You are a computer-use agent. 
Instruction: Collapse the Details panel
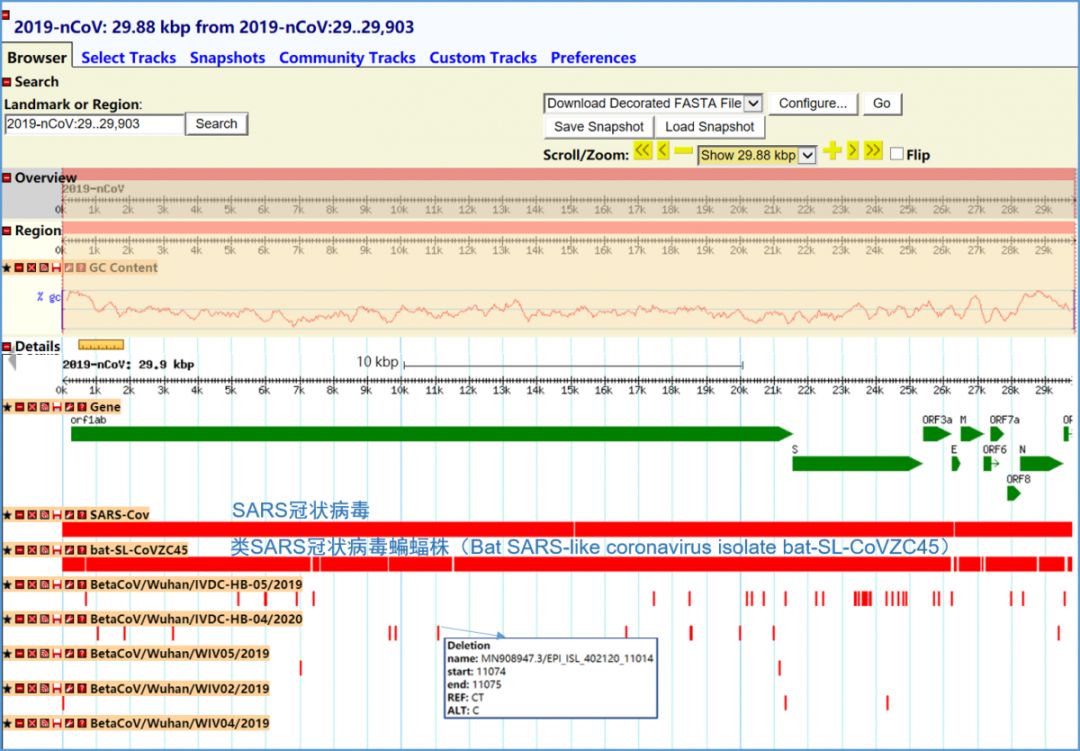tap(7, 347)
